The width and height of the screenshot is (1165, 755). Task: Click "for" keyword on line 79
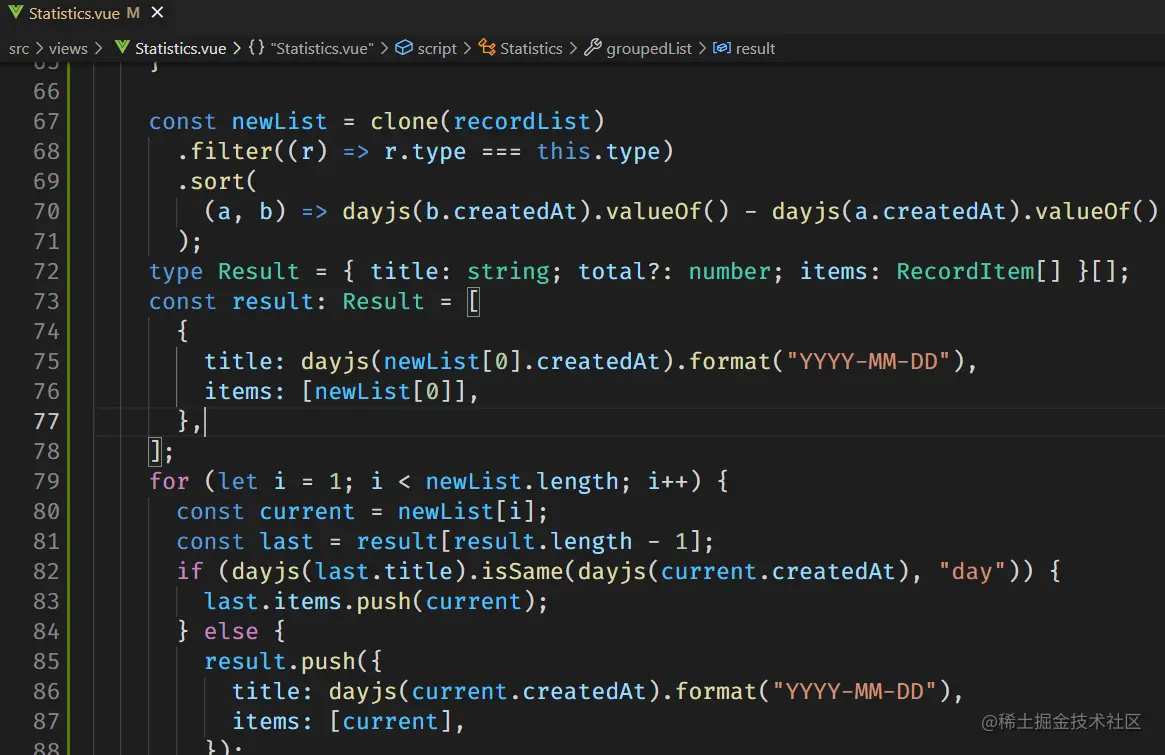coord(169,481)
